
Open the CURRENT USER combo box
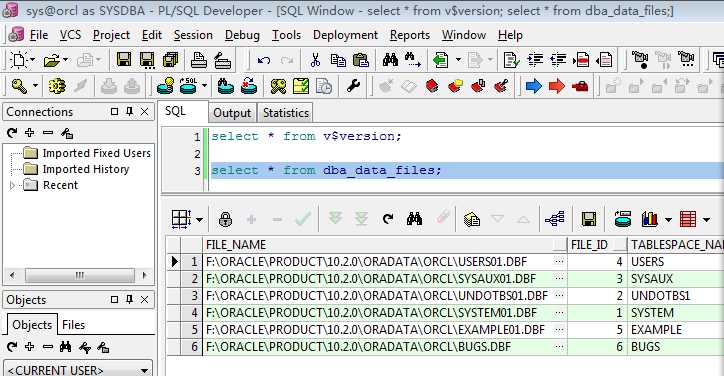point(78,370)
